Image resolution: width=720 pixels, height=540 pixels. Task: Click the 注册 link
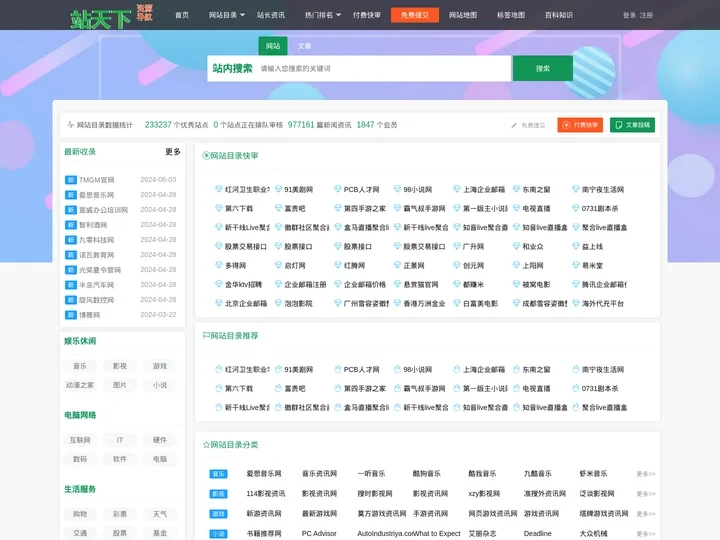coord(647,15)
